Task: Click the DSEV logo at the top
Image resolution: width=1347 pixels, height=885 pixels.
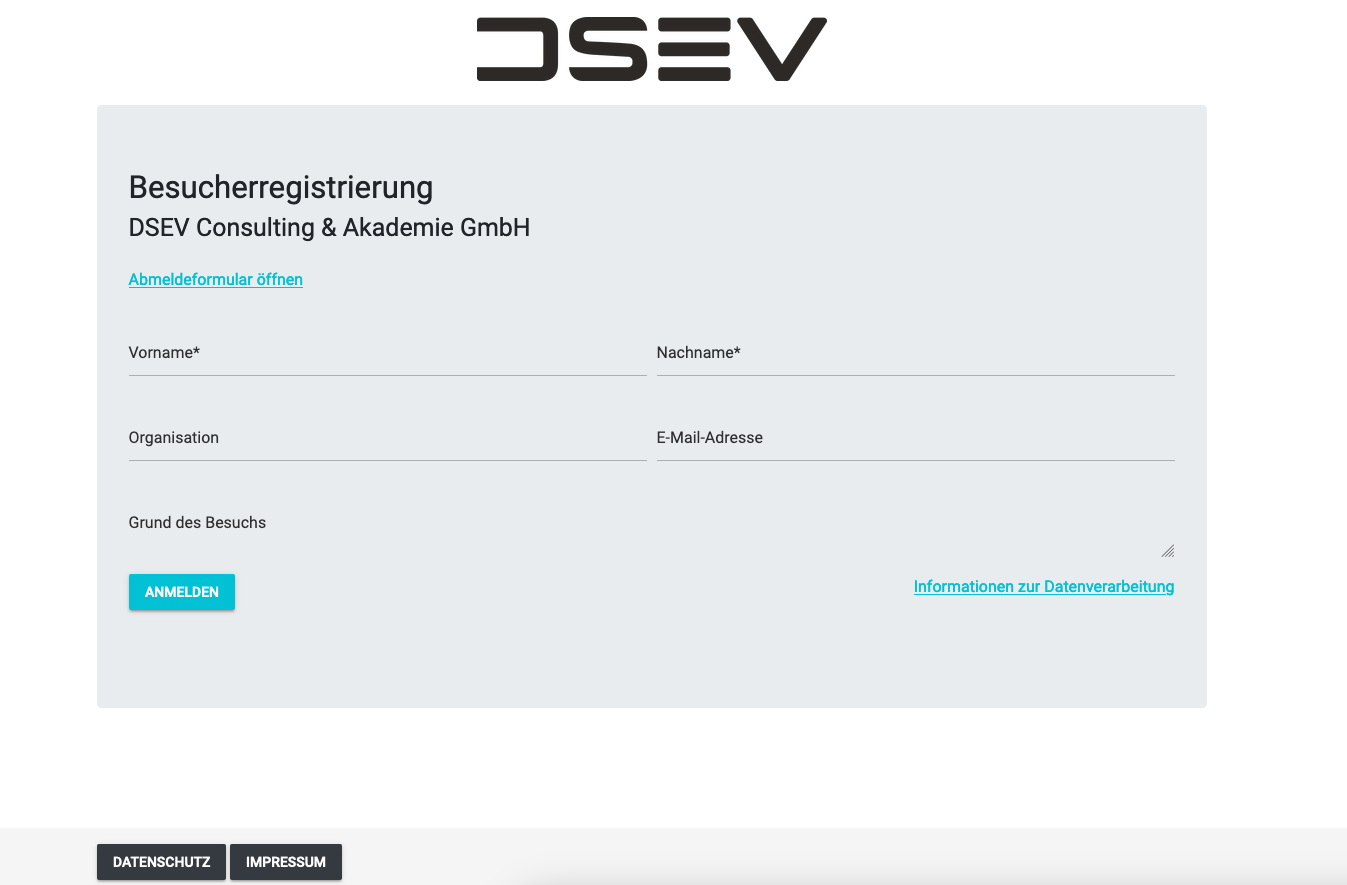Action: (x=651, y=49)
